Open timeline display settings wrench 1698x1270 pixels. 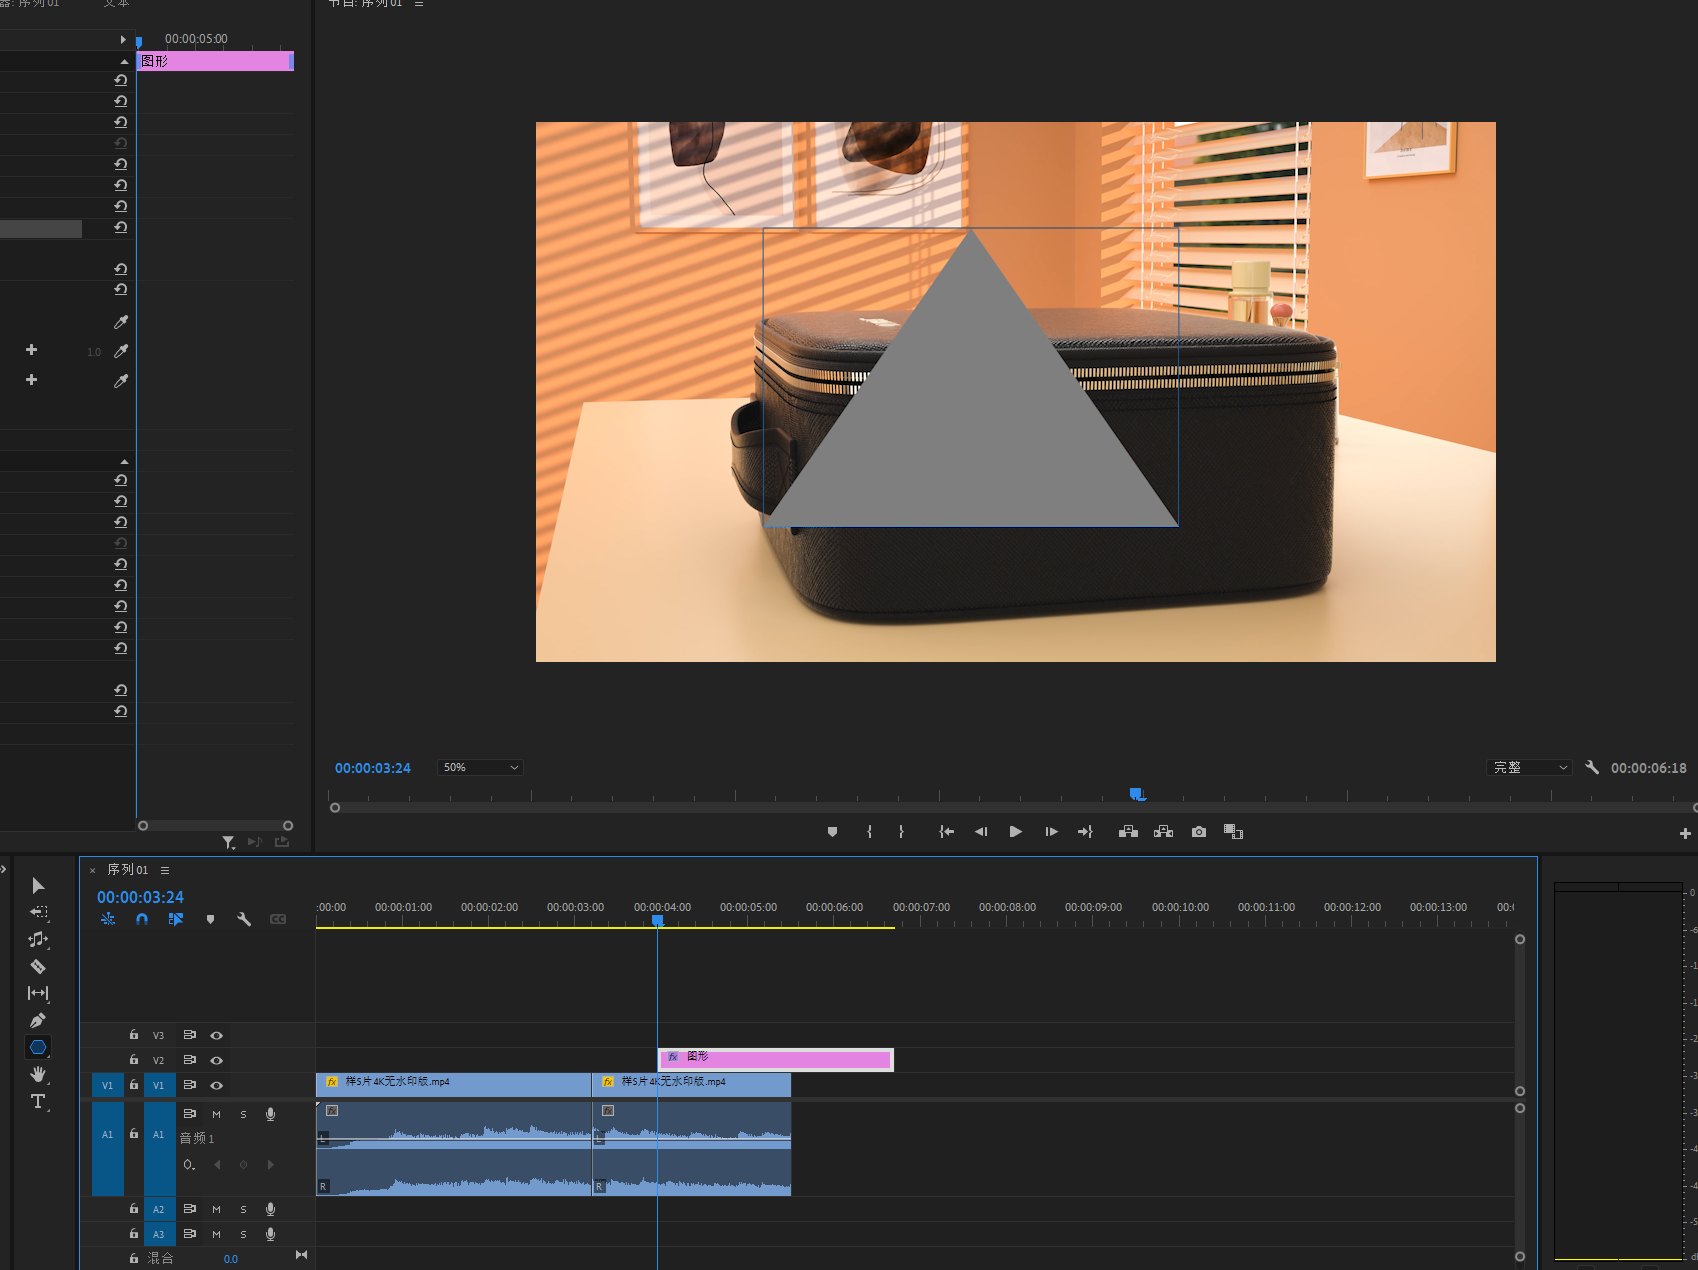click(244, 919)
